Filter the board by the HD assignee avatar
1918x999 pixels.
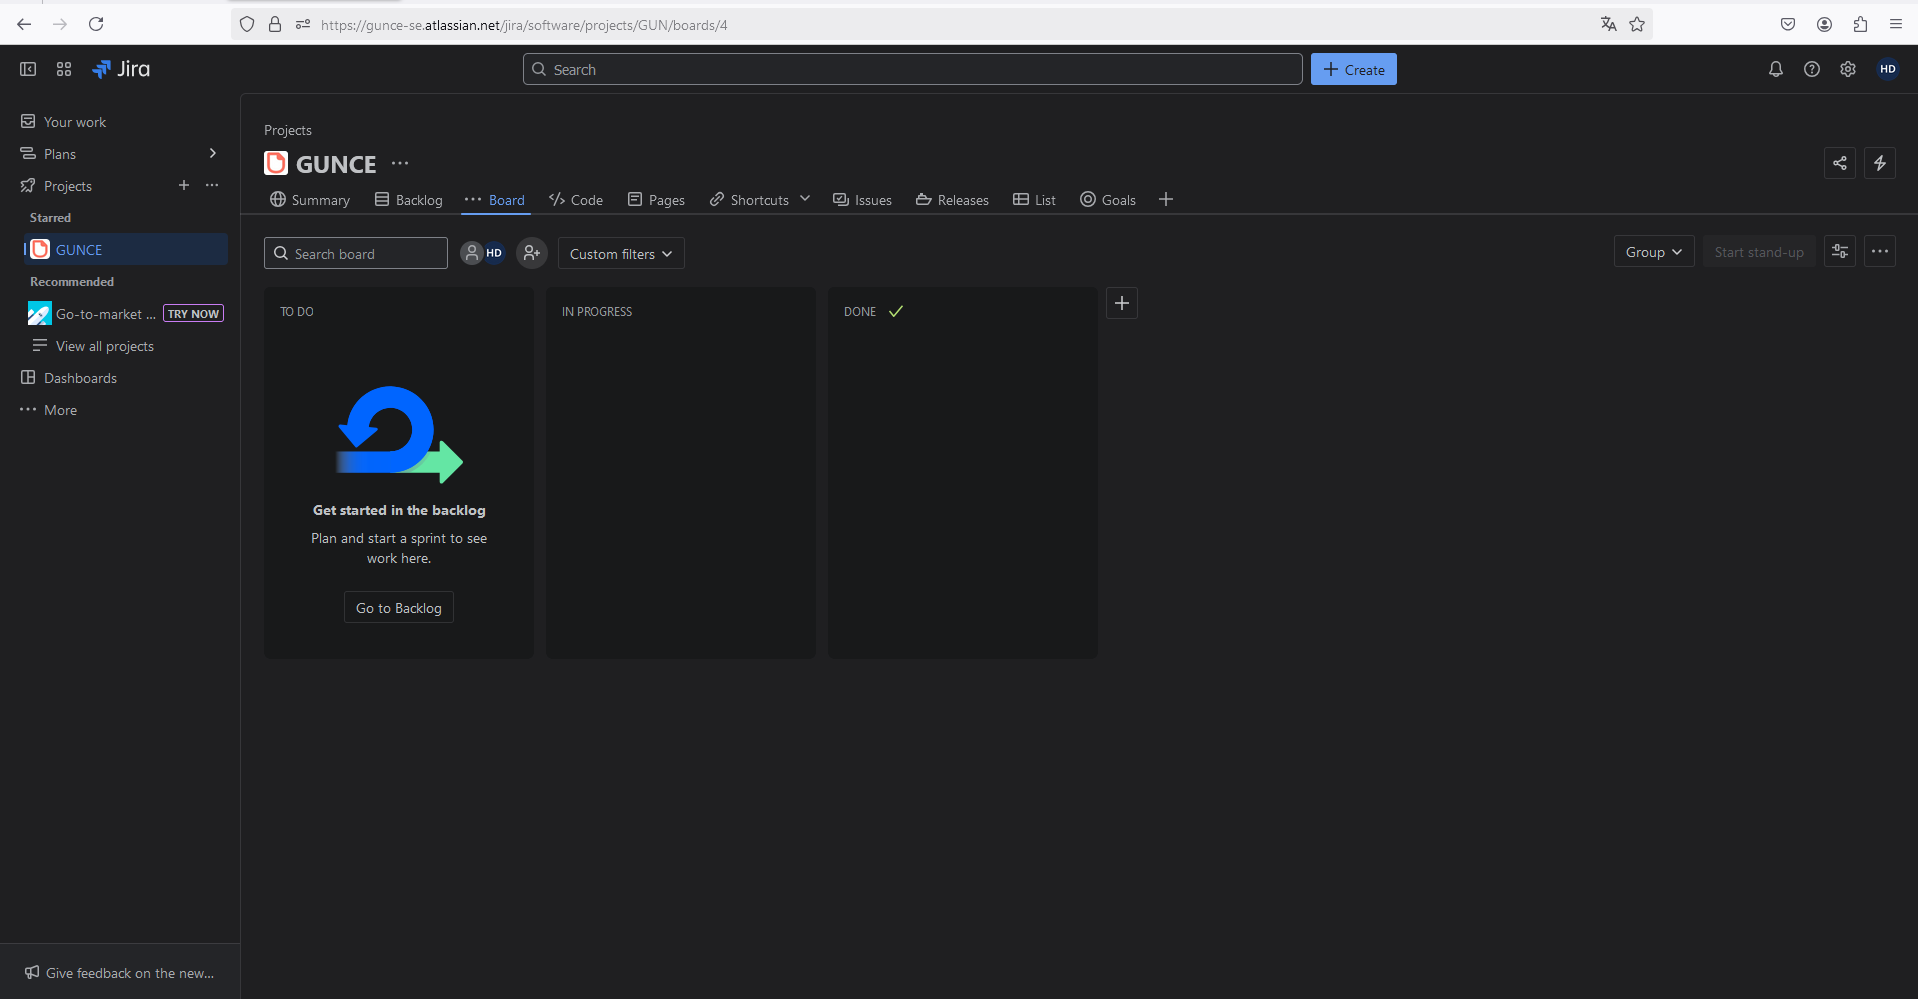tap(494, 253)
